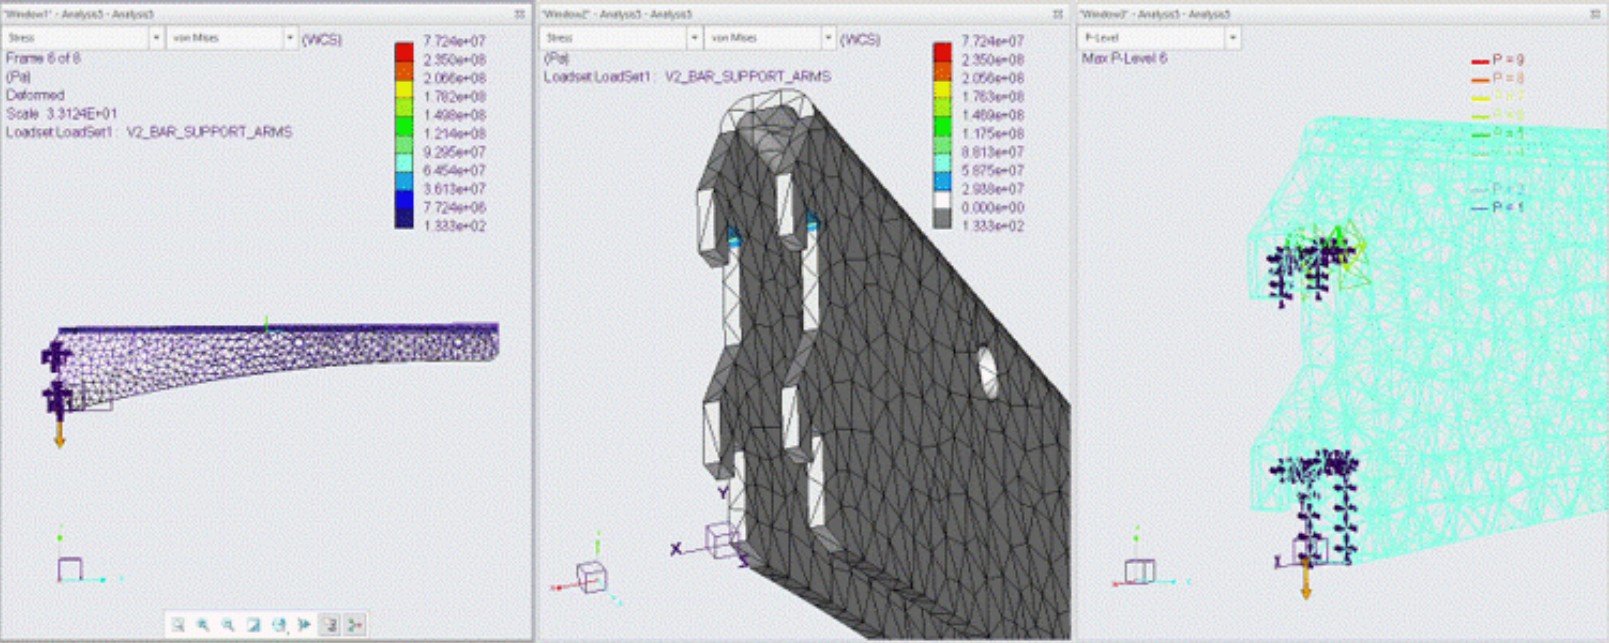Image resolution: width=1609 pixels, height=643 pixels.
Task: Click the '(WCS)' label in Window2
Action: click(860, 40)
